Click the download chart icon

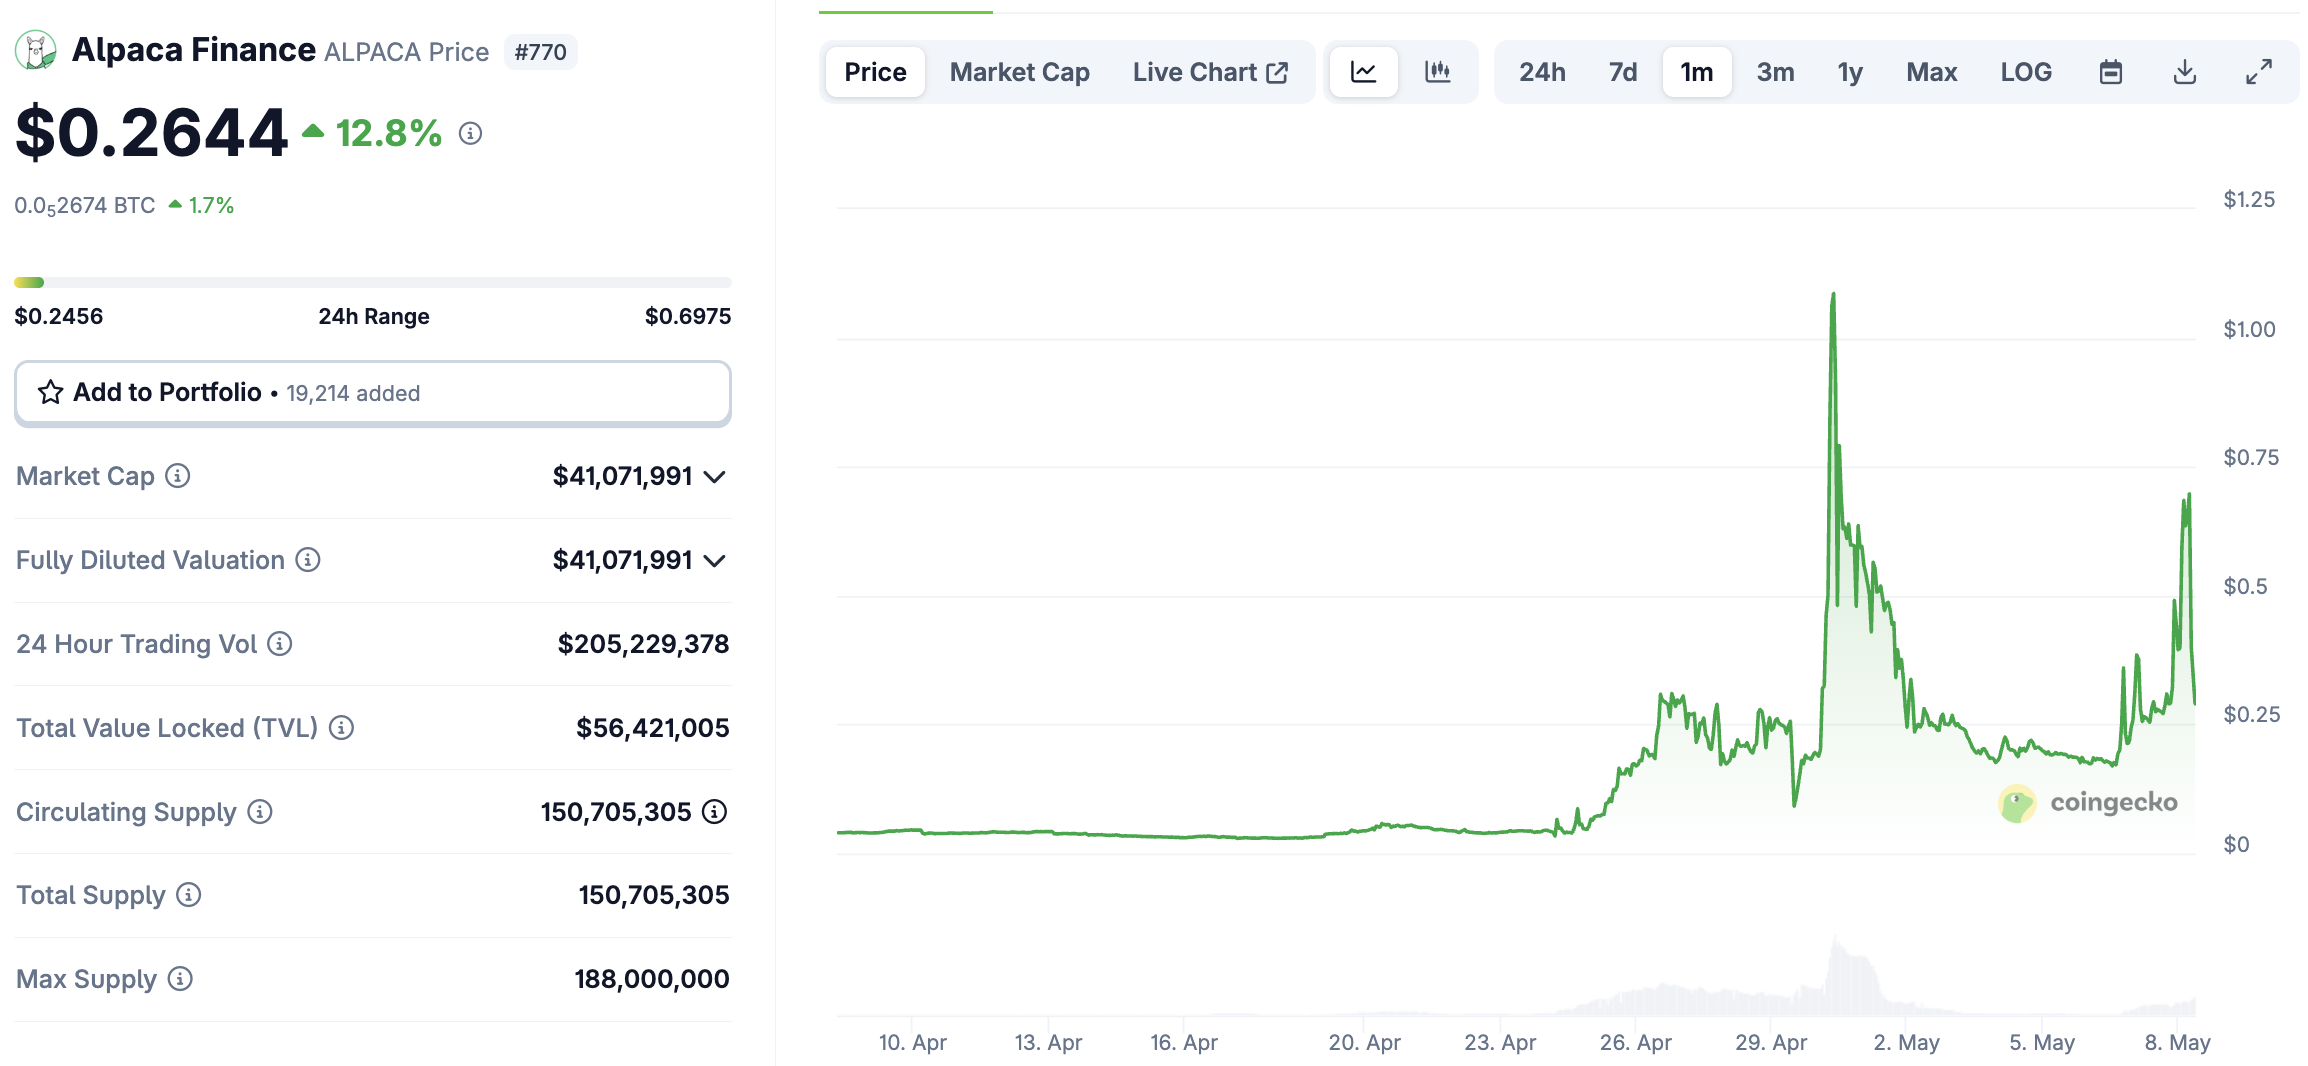tap(2185, 71)
